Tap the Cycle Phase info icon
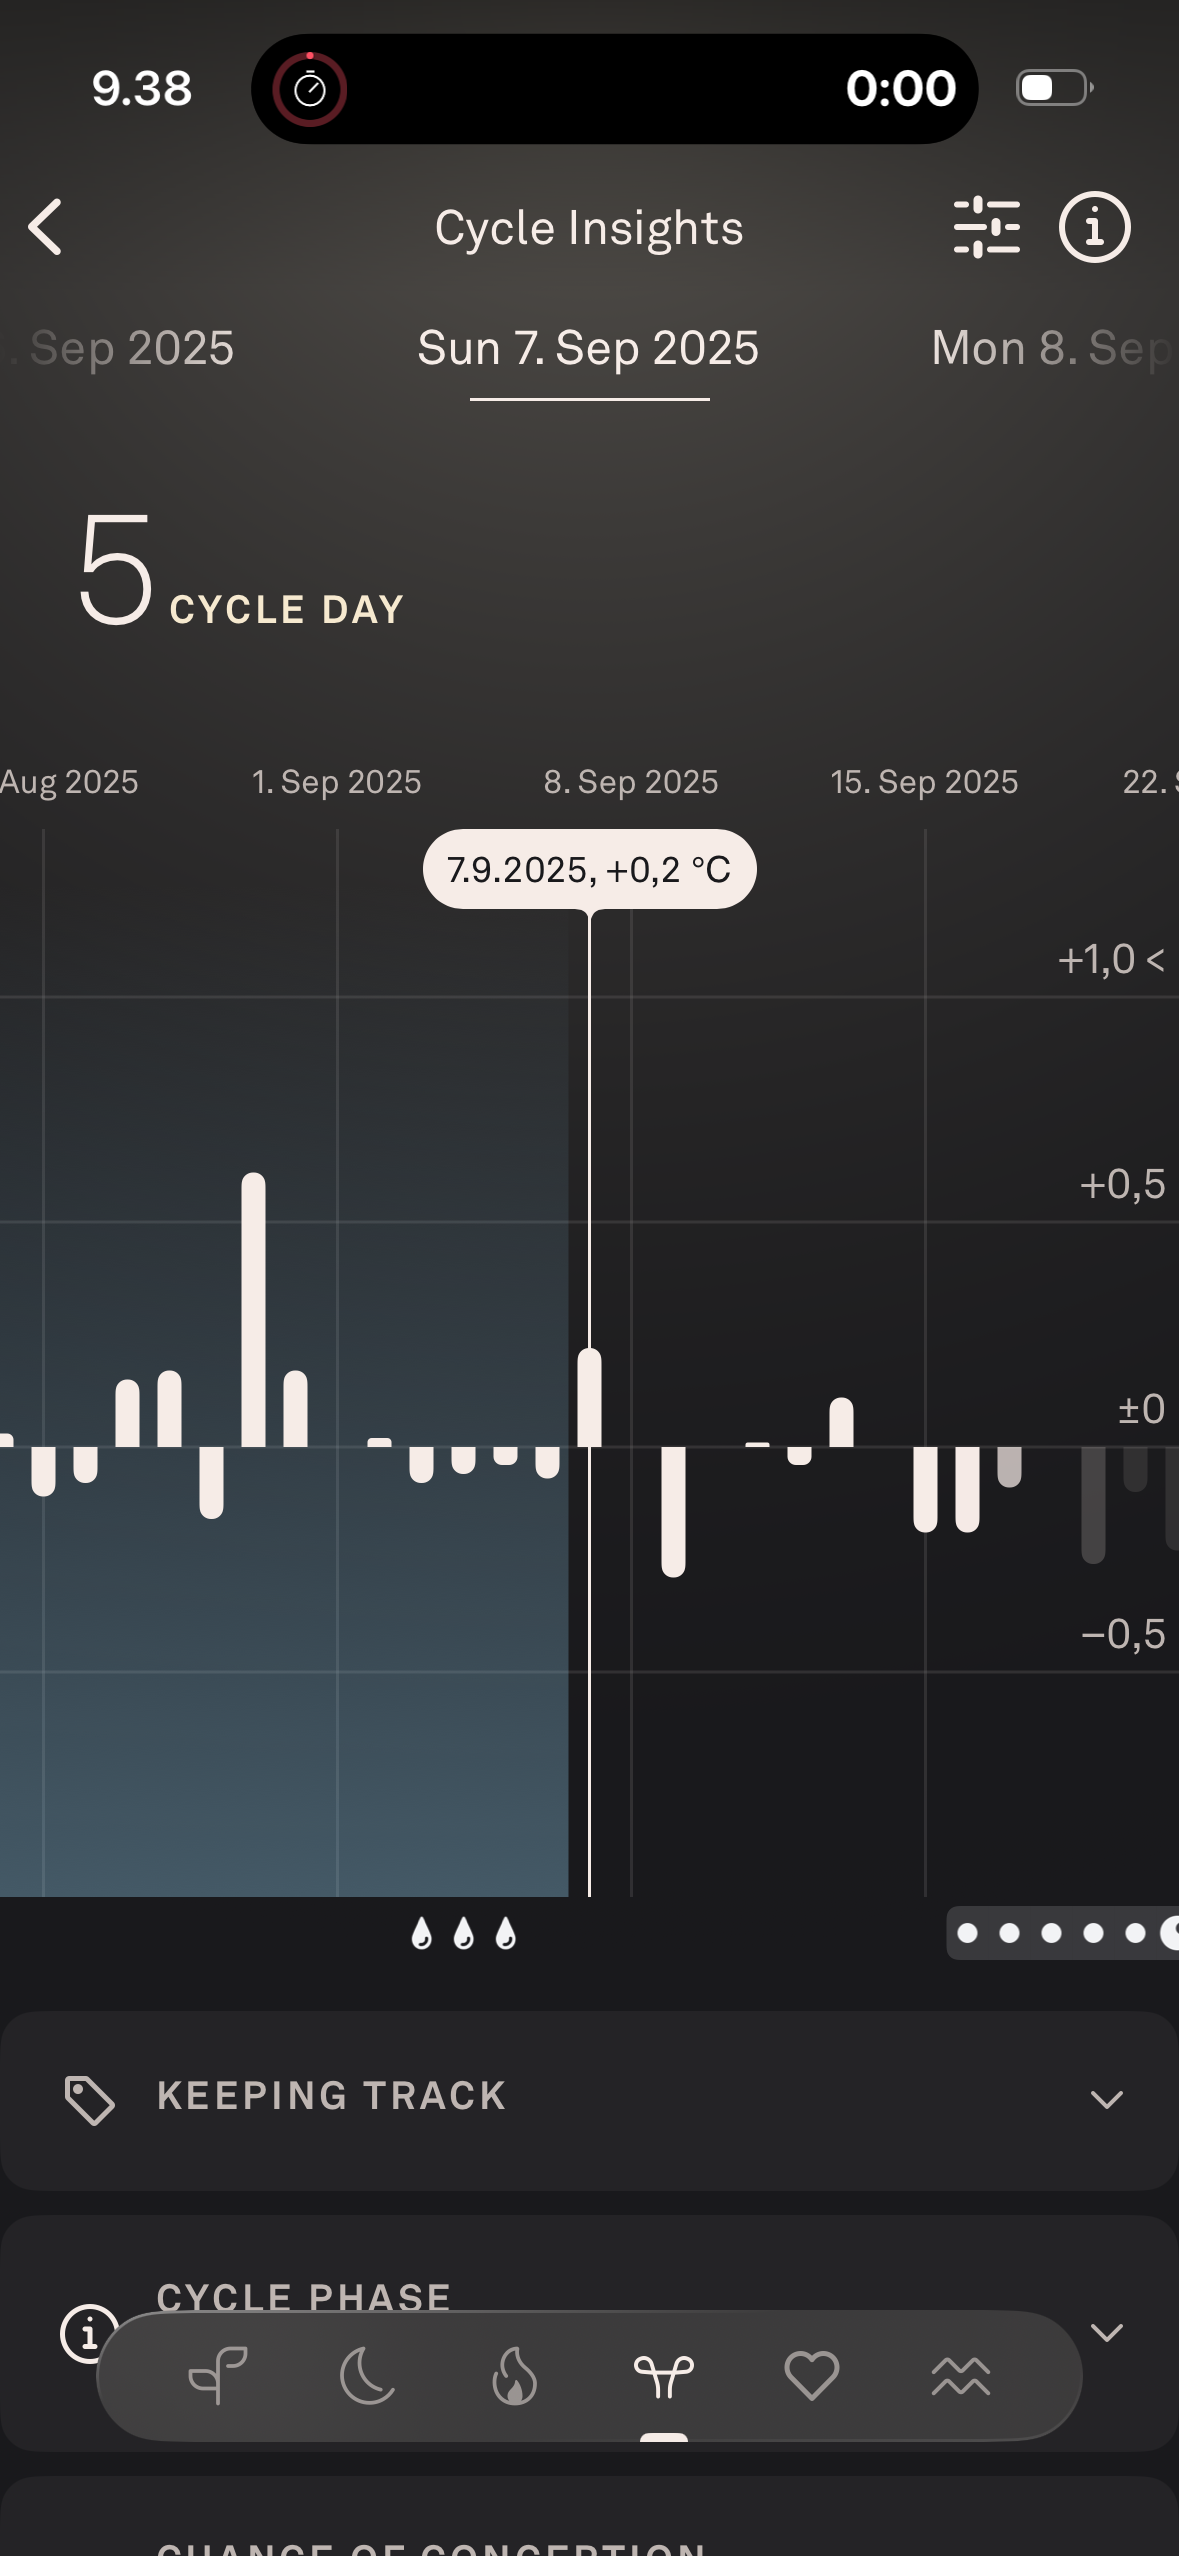 click(86, 2334)
